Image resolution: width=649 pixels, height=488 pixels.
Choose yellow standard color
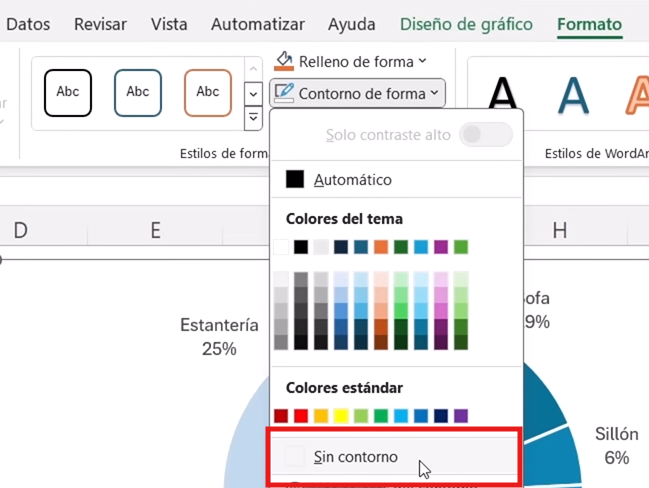coord(341,416)
